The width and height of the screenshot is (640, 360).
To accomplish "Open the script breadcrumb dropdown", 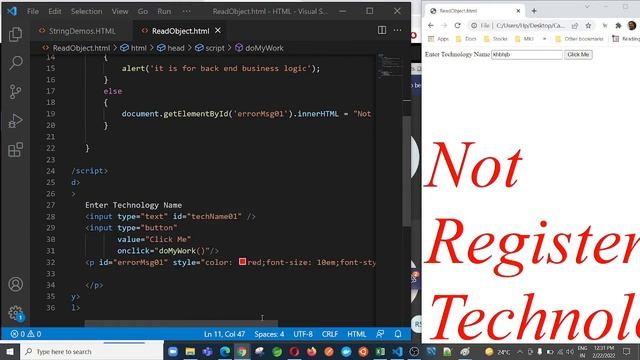I will point(210,48).
